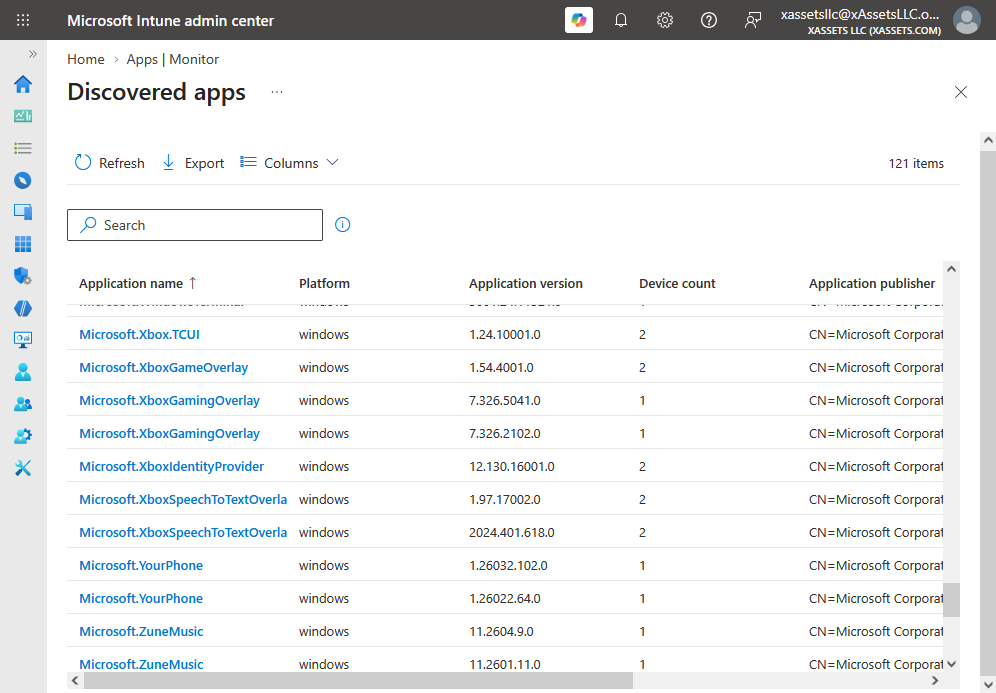Select version cell 1.26022.64.0

tap(505, 598)
